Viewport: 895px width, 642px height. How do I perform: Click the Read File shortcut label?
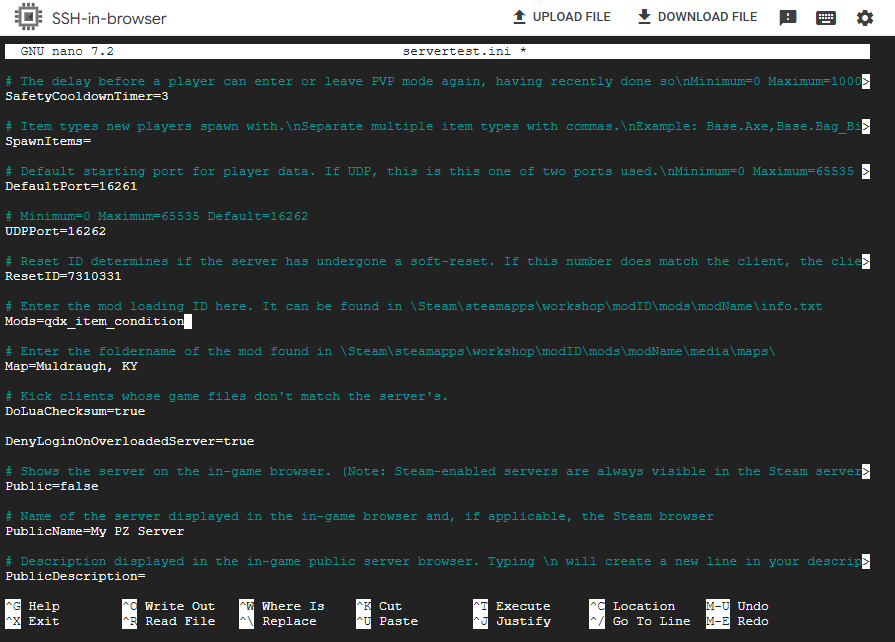[180, 621]
